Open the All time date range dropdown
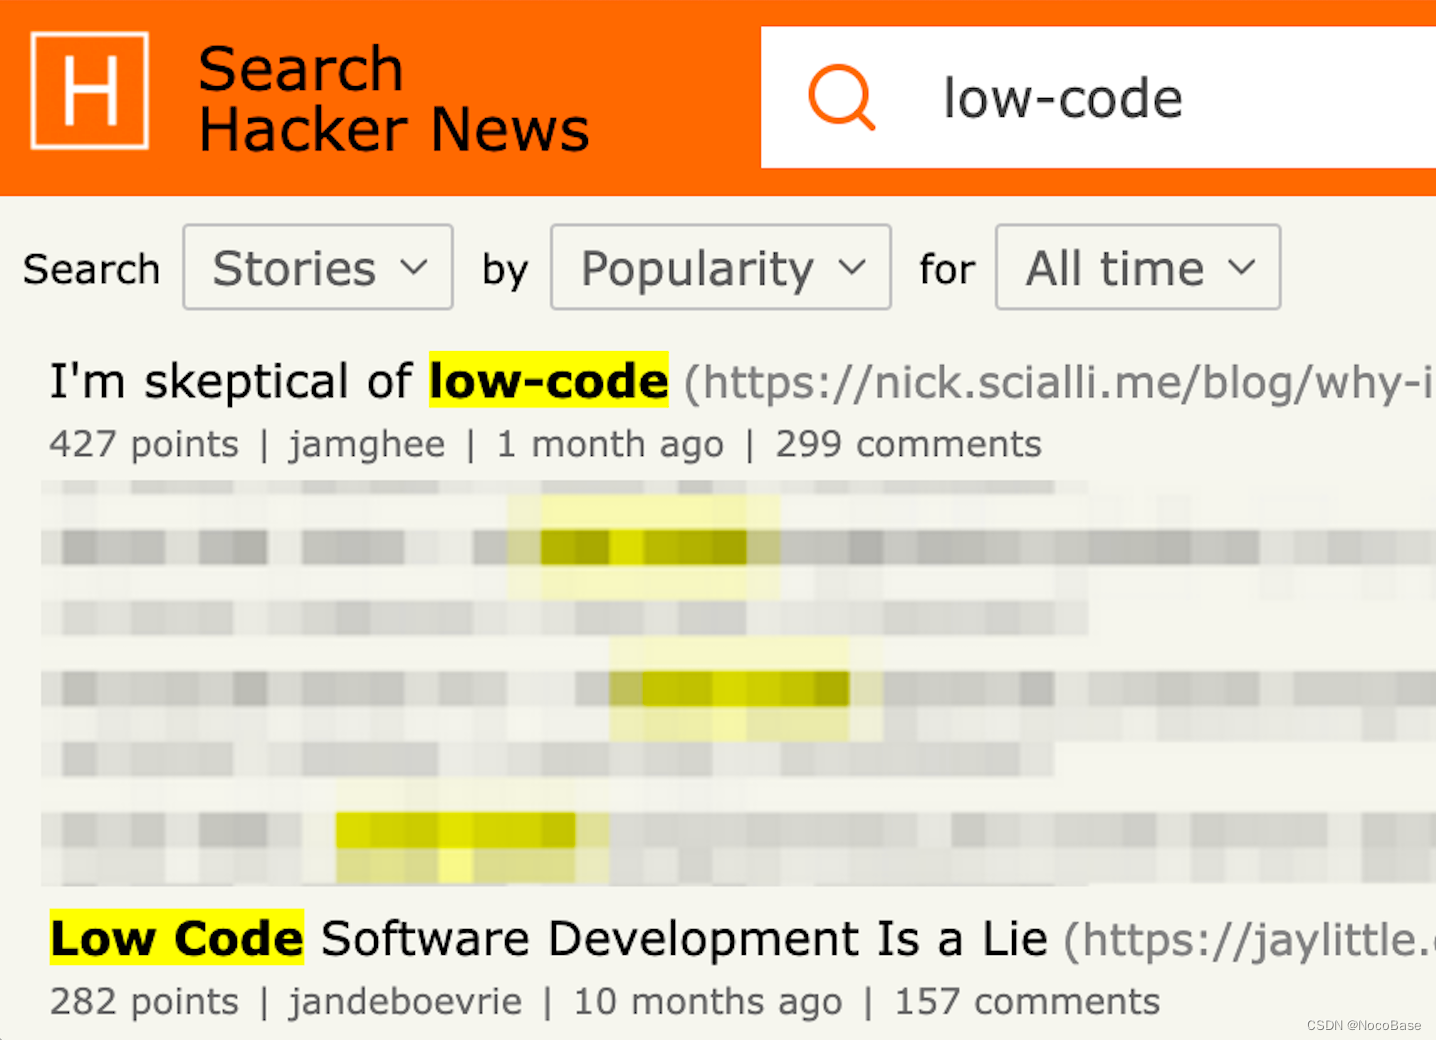The width and height of the screenshot is (1436, 1040). [x=1136, y=267]
